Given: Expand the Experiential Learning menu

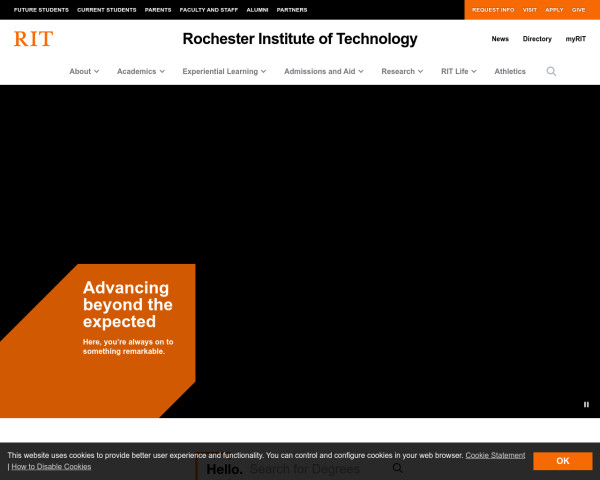Looking at the screenshot, I should [x=224, y=72].
